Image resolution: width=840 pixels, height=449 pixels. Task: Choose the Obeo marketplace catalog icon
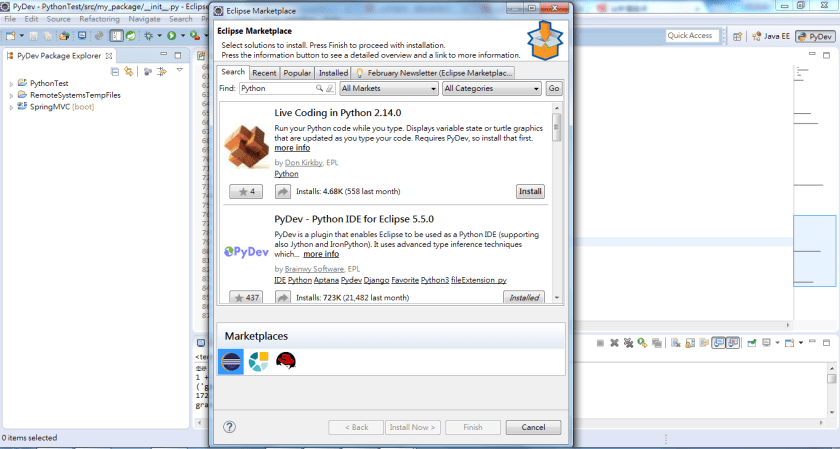pyautogui.click(x=258, y=361)
